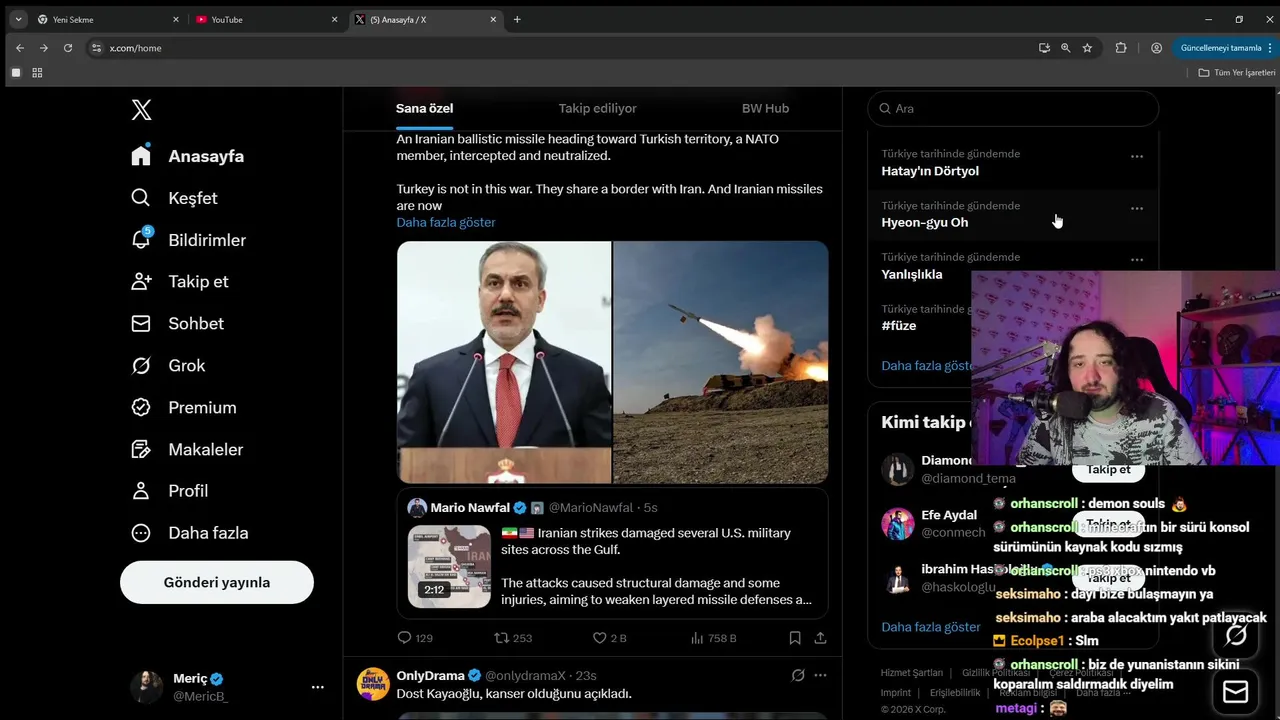This screenshot has width=1280, height=720.
Task: Repost the Iranian missile post
Action: (x=502, y=638)
